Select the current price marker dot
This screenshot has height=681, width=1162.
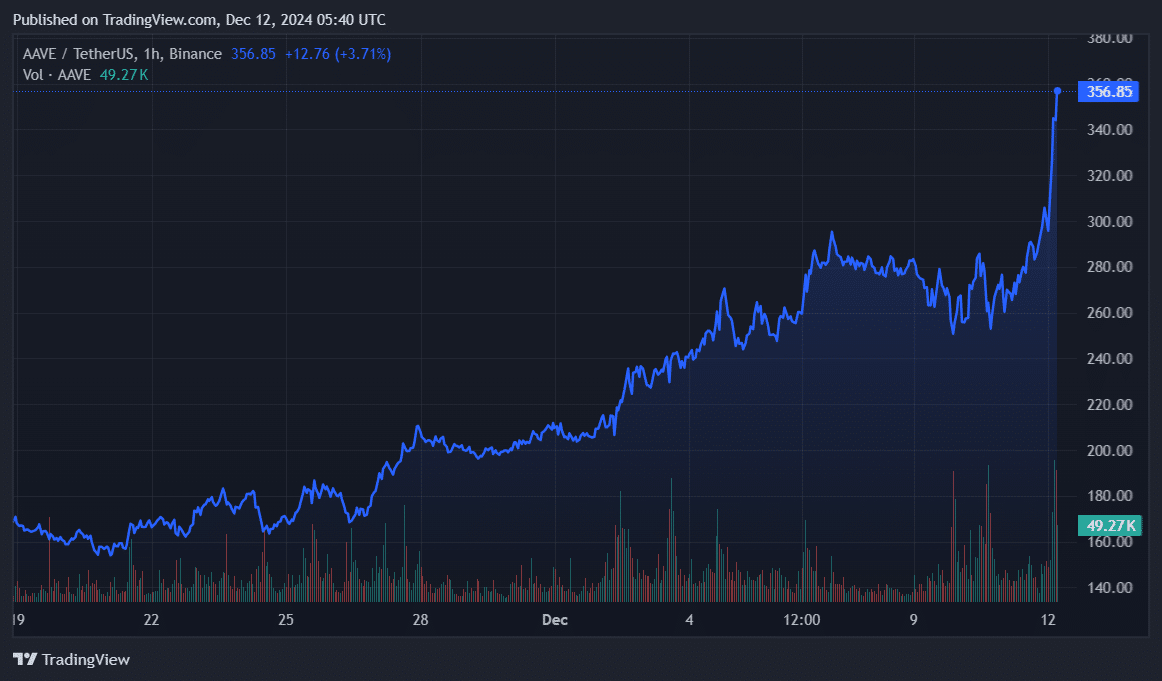click(x=1056, y=91)
